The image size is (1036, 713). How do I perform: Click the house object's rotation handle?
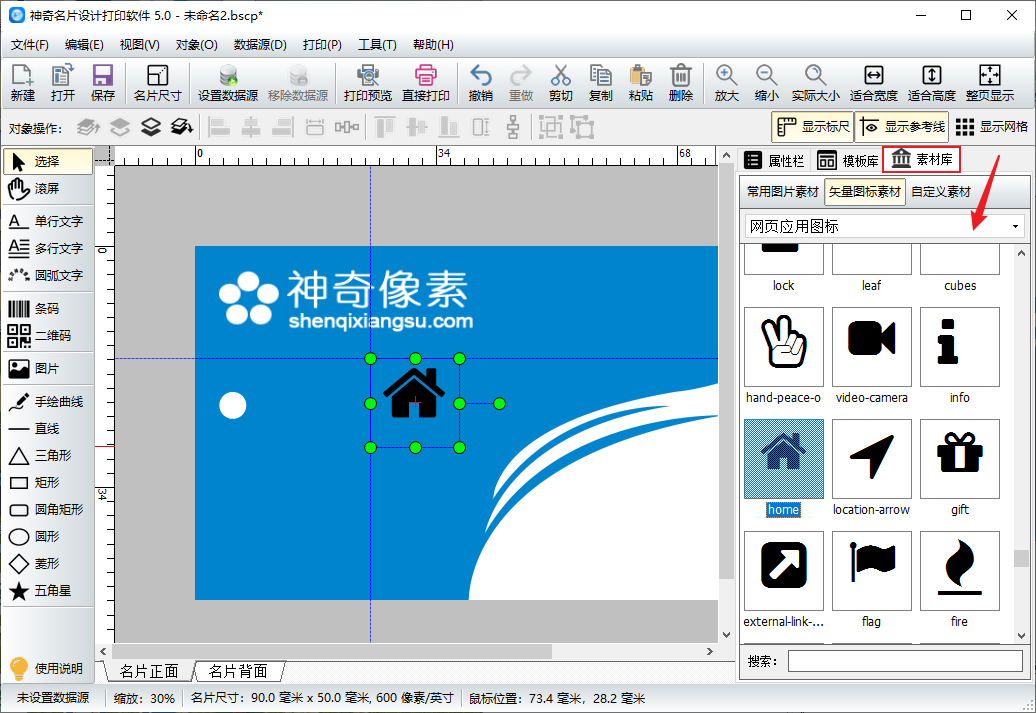coord(500,403)
